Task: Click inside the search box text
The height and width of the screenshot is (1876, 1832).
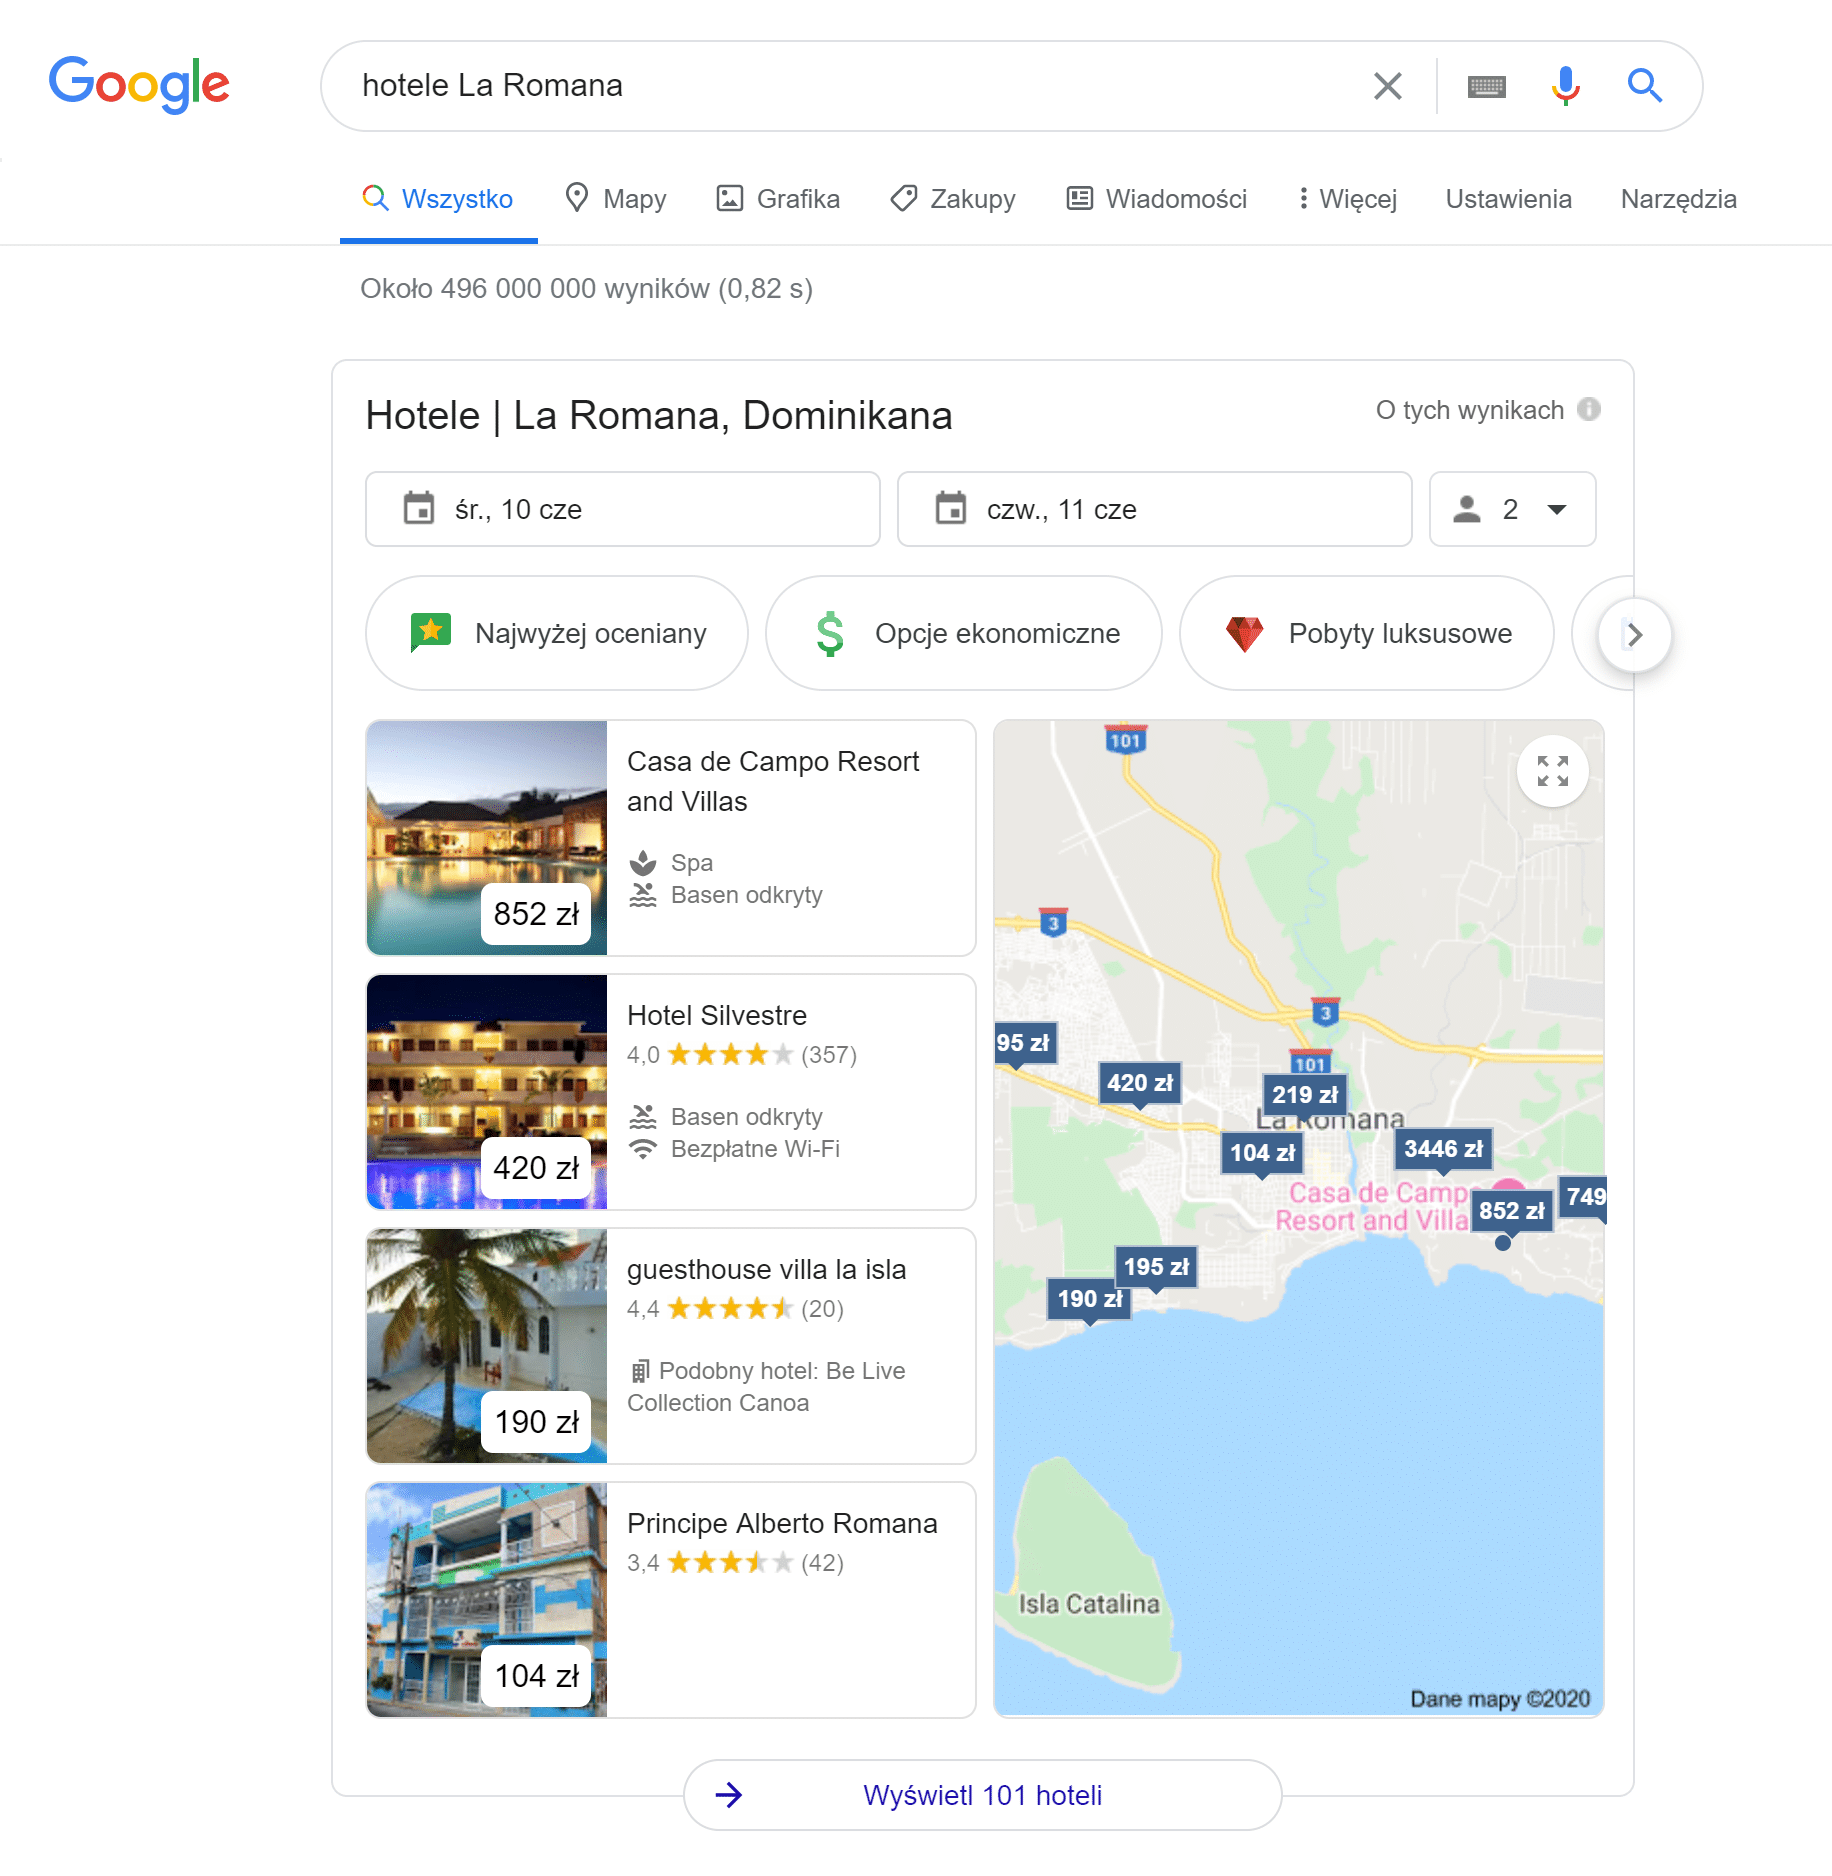Action: click(492, 86)
